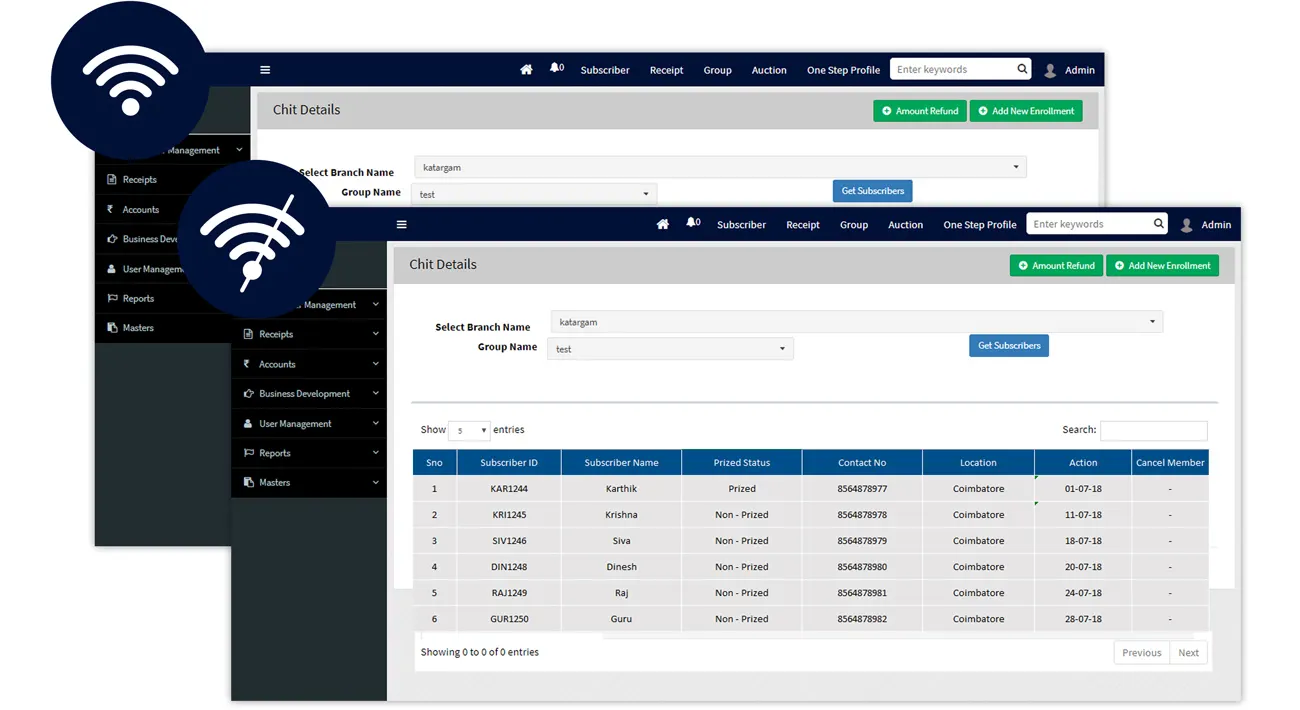
Task: Click the Reports flag icon in front sidebar
Action: pyautogui.click(x=249, y=453)
